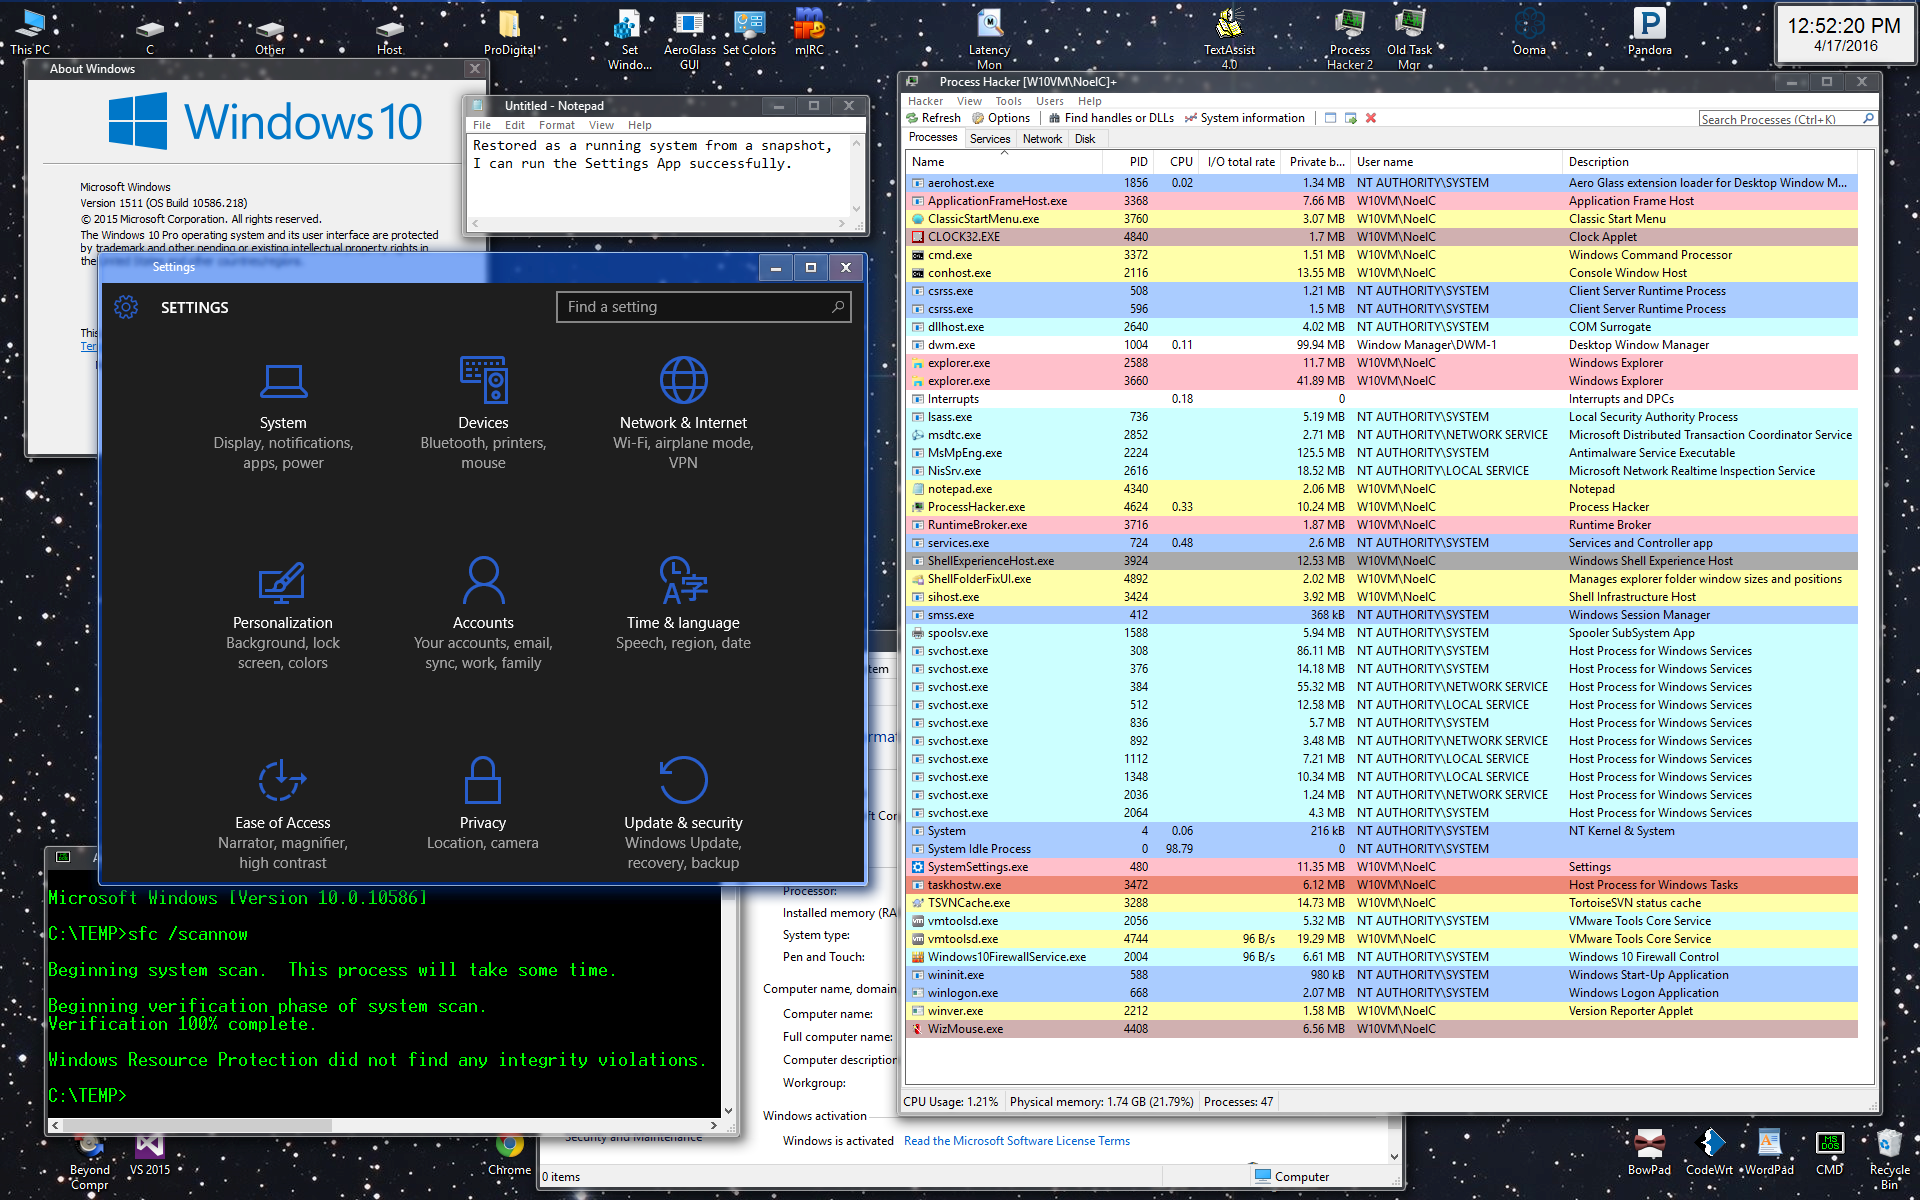The width and height of the screenshot is (1920, 1200).
Task: Select the notepad.exe process row
Action: tap(1381, 489)
